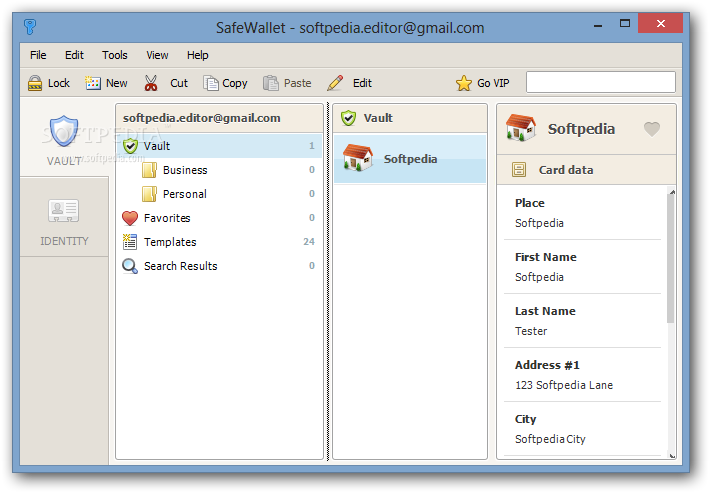Click the New card icon
The image size is (710, 493).
93,83
